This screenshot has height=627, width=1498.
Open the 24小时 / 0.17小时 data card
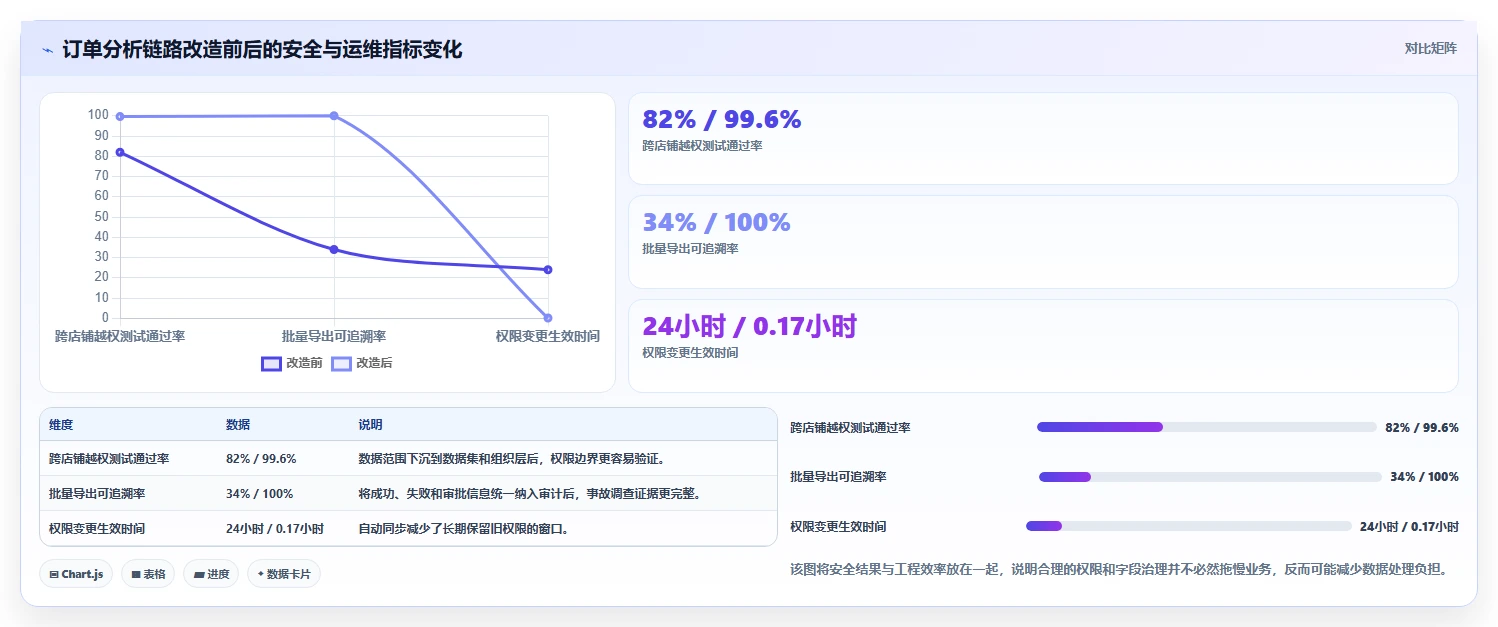[1043, 346]
